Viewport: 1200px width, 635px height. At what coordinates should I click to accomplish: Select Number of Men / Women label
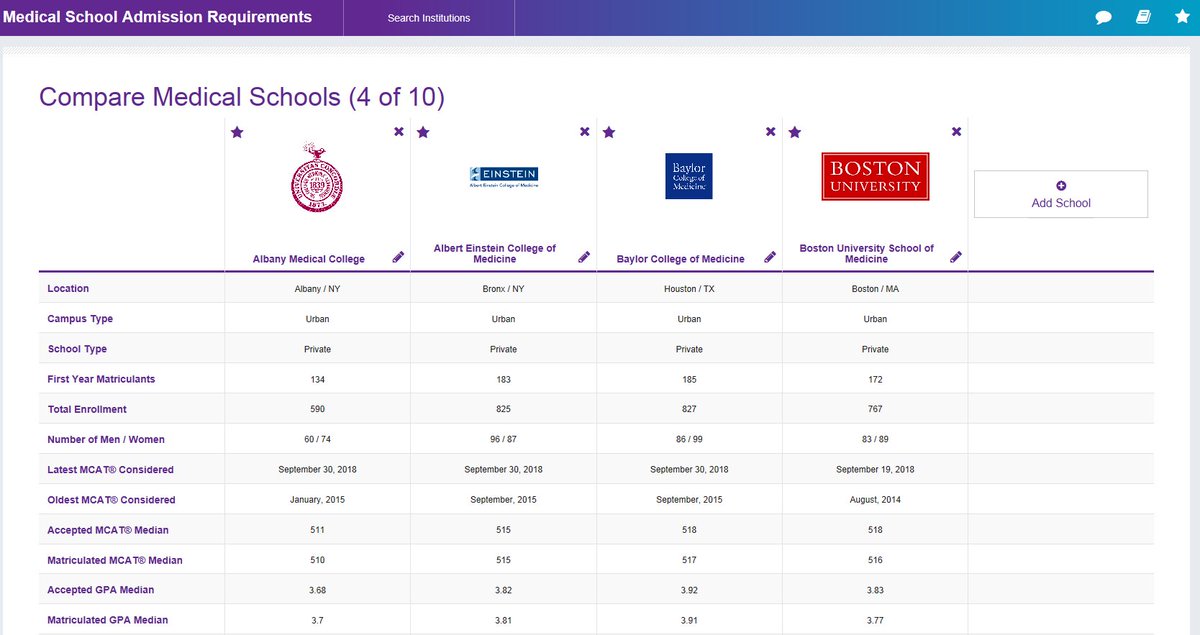click(106, 439)
